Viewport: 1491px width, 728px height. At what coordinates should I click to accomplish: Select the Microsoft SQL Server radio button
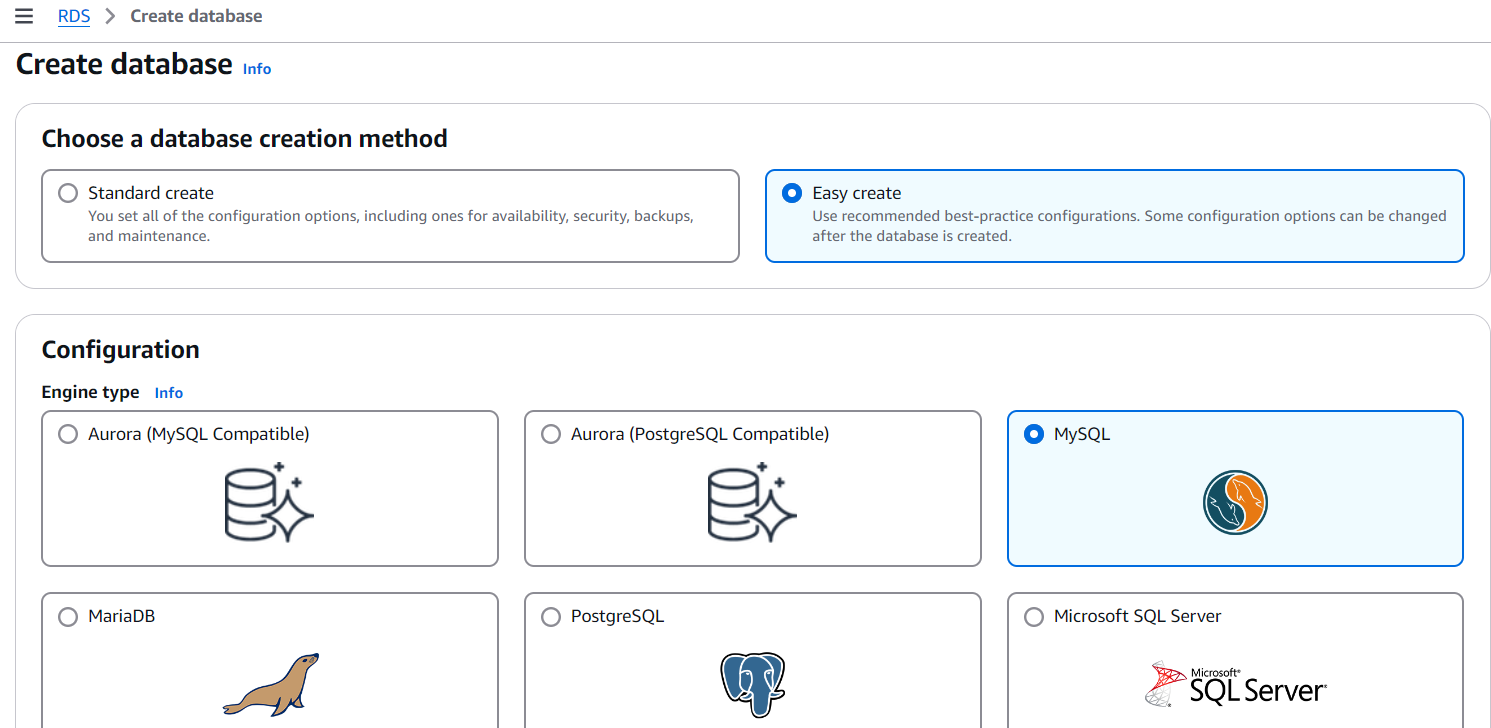pyautogui.click(x=1034, y=616)
